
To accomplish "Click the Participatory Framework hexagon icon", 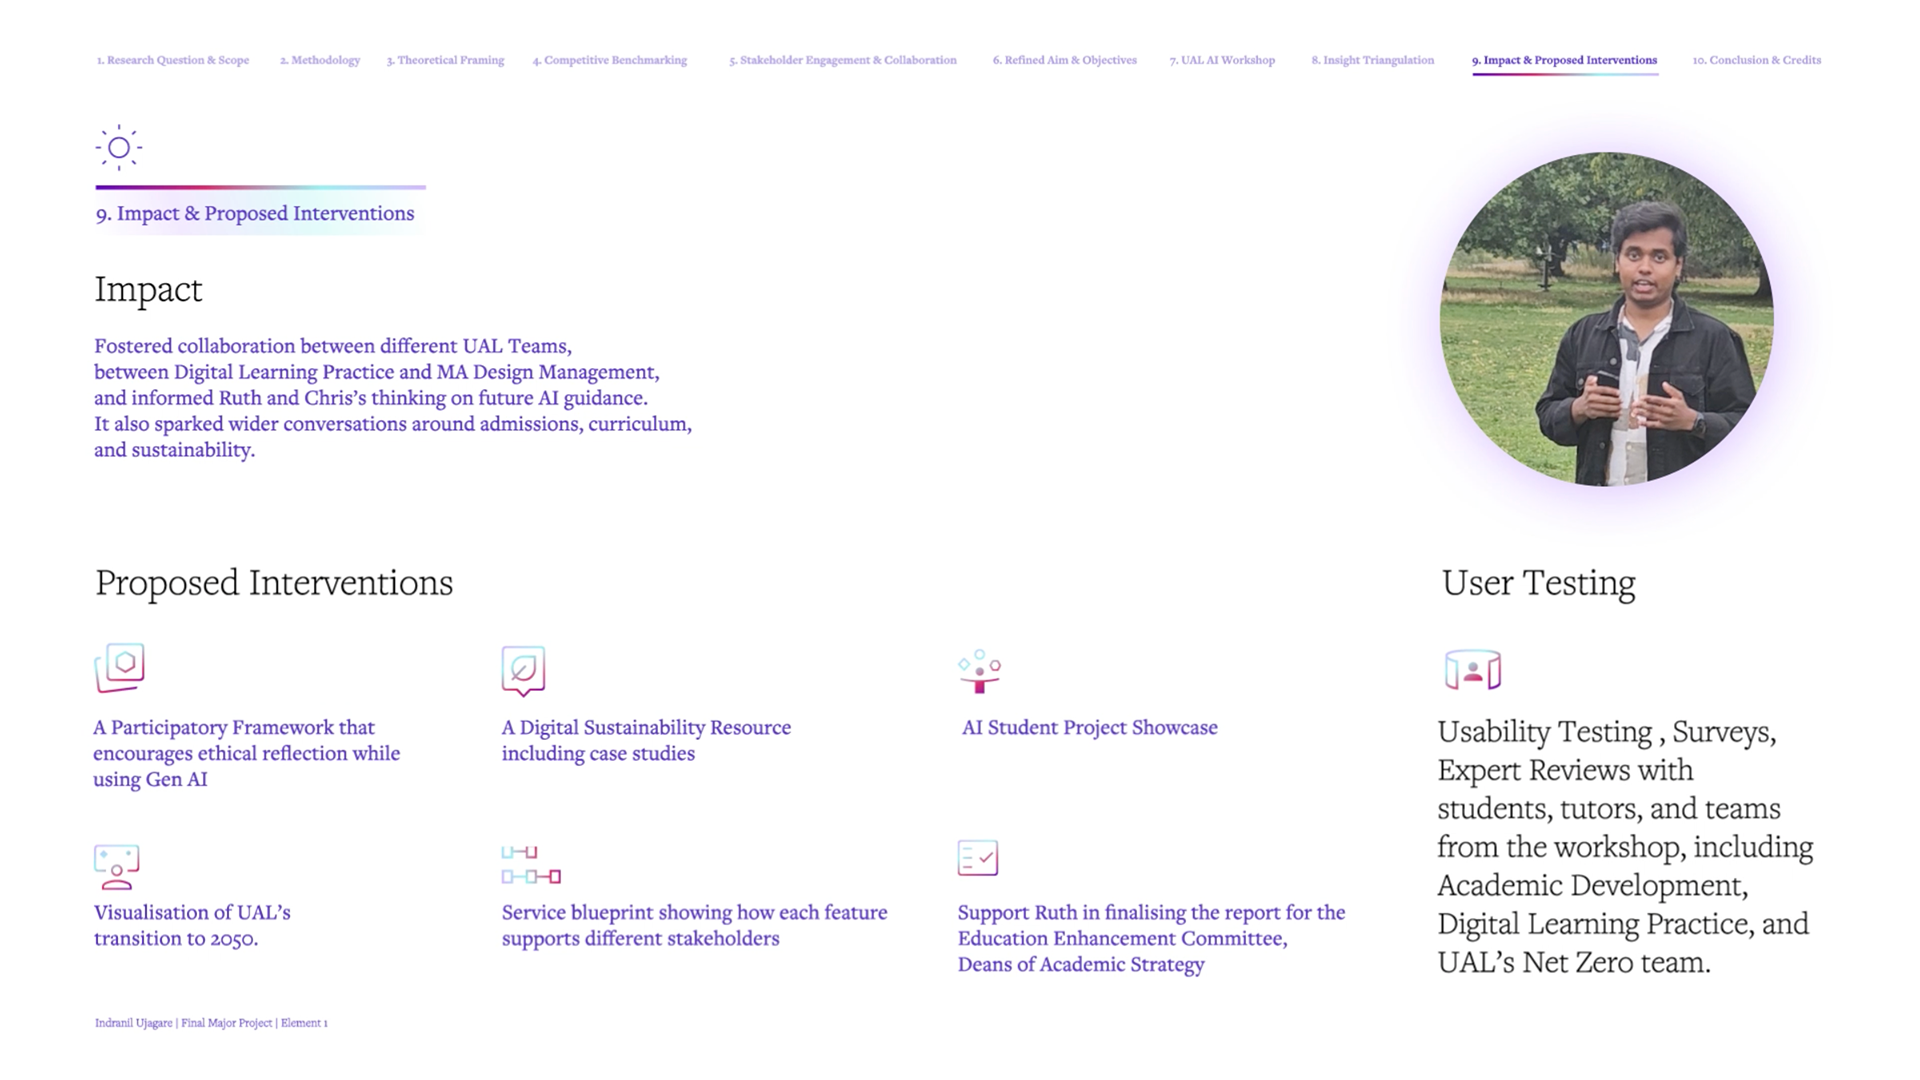I will [x=120, y=667].
